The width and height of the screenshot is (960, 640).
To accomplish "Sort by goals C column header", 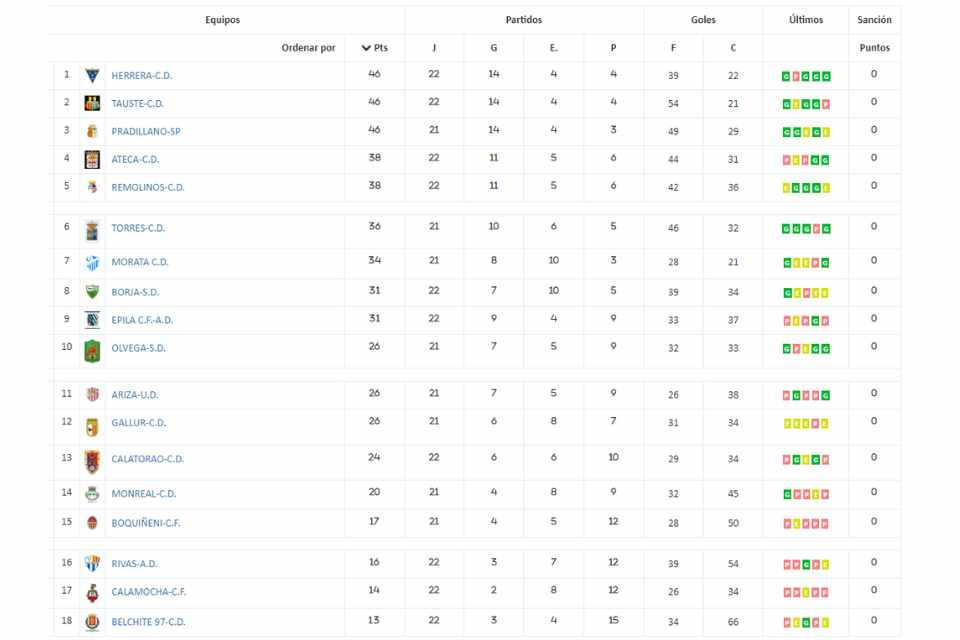I will click(733, 48).
